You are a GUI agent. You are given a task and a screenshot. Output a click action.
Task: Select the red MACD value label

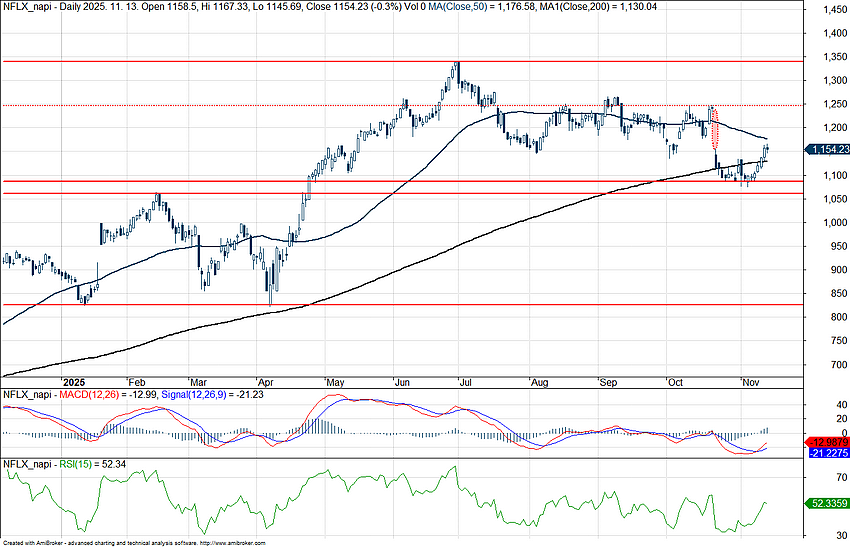[x=828, y=441]
